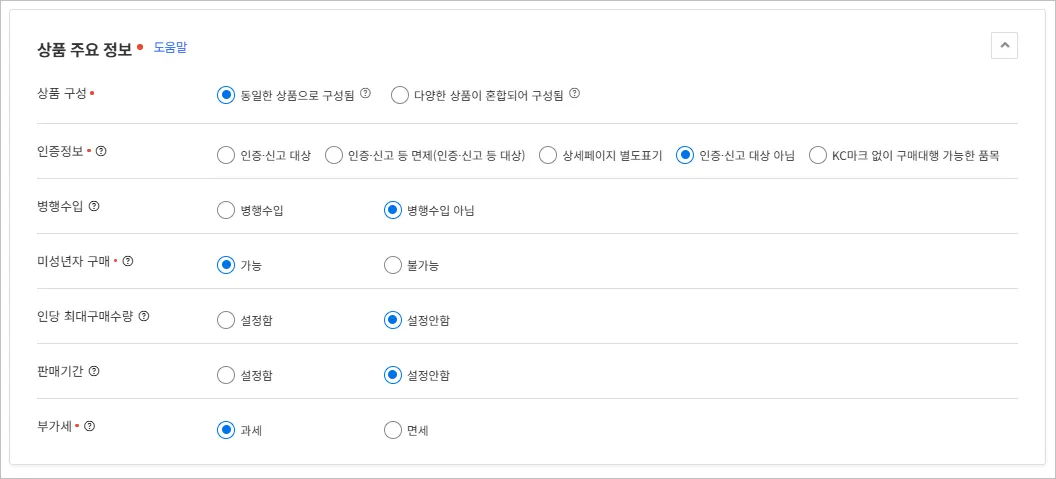Collapse the 상품 주요 정보 section
Image resolution: width=1056 pixels, height=479 pixels.
pos(1004,45)
